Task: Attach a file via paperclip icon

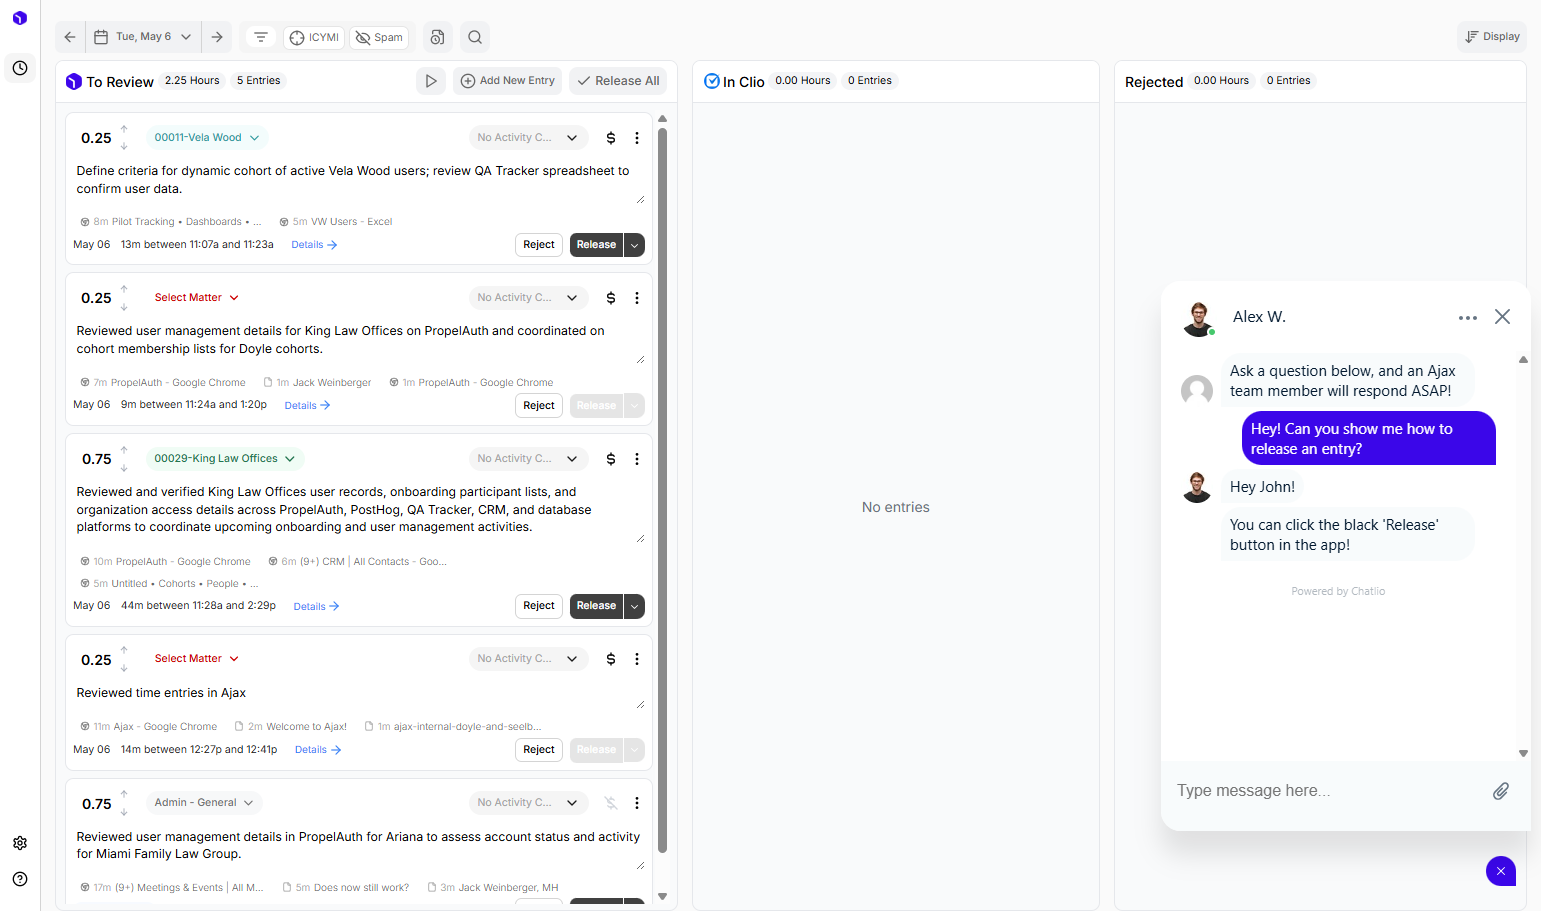Action: (x=1501, y=791)
